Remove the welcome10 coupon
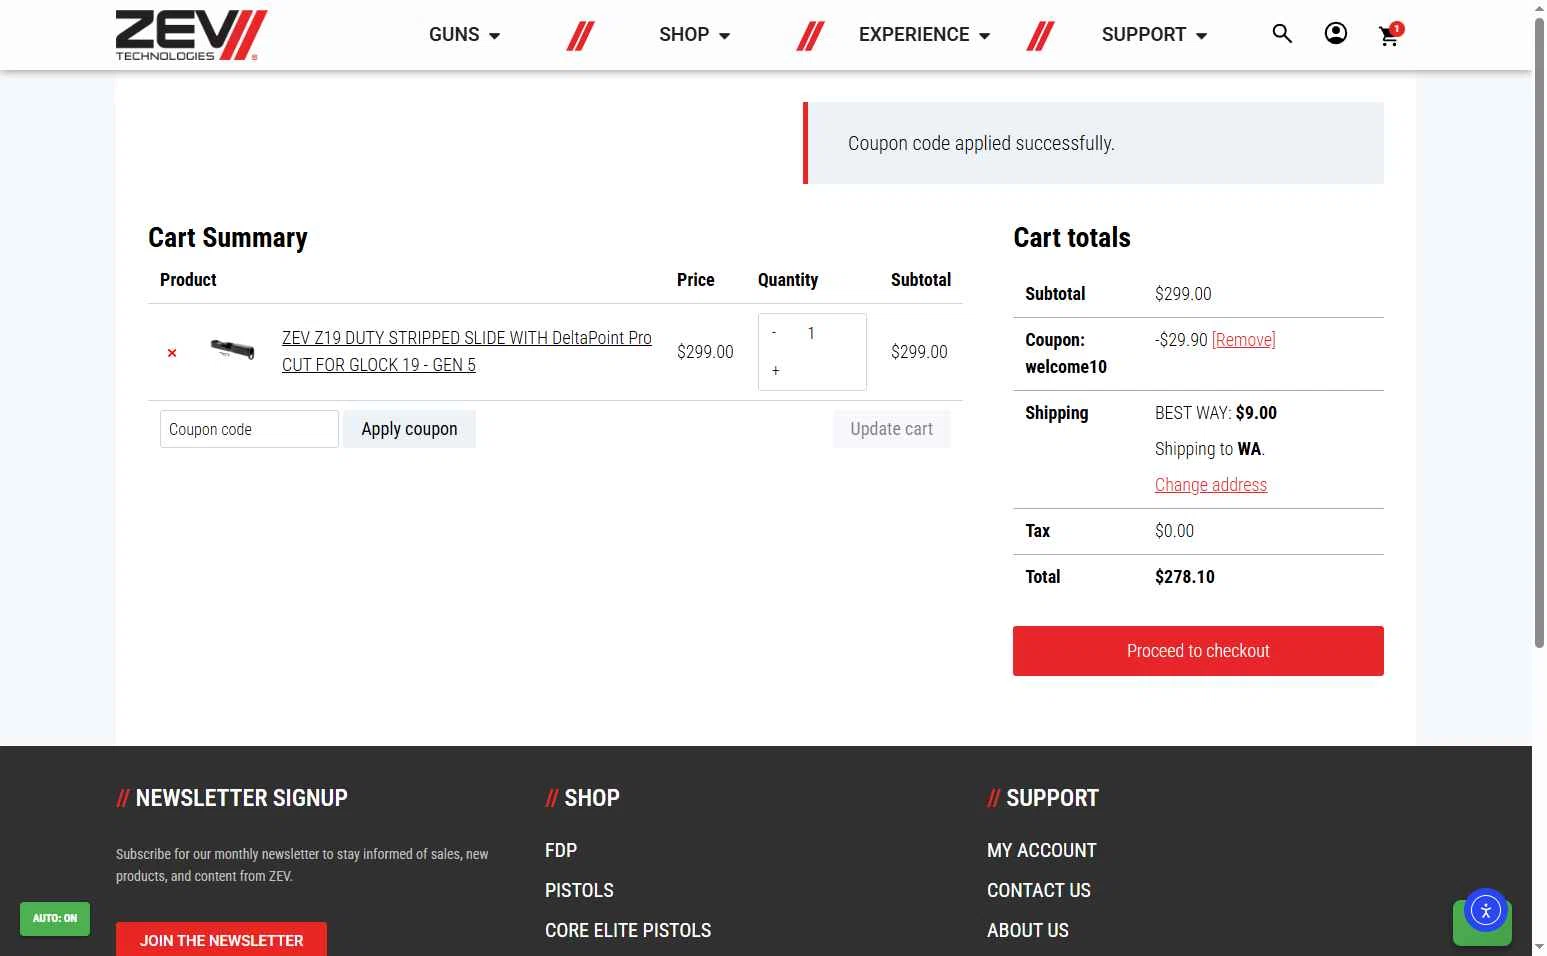This screenshot has height=956, width=1547. click(1243, 340)
